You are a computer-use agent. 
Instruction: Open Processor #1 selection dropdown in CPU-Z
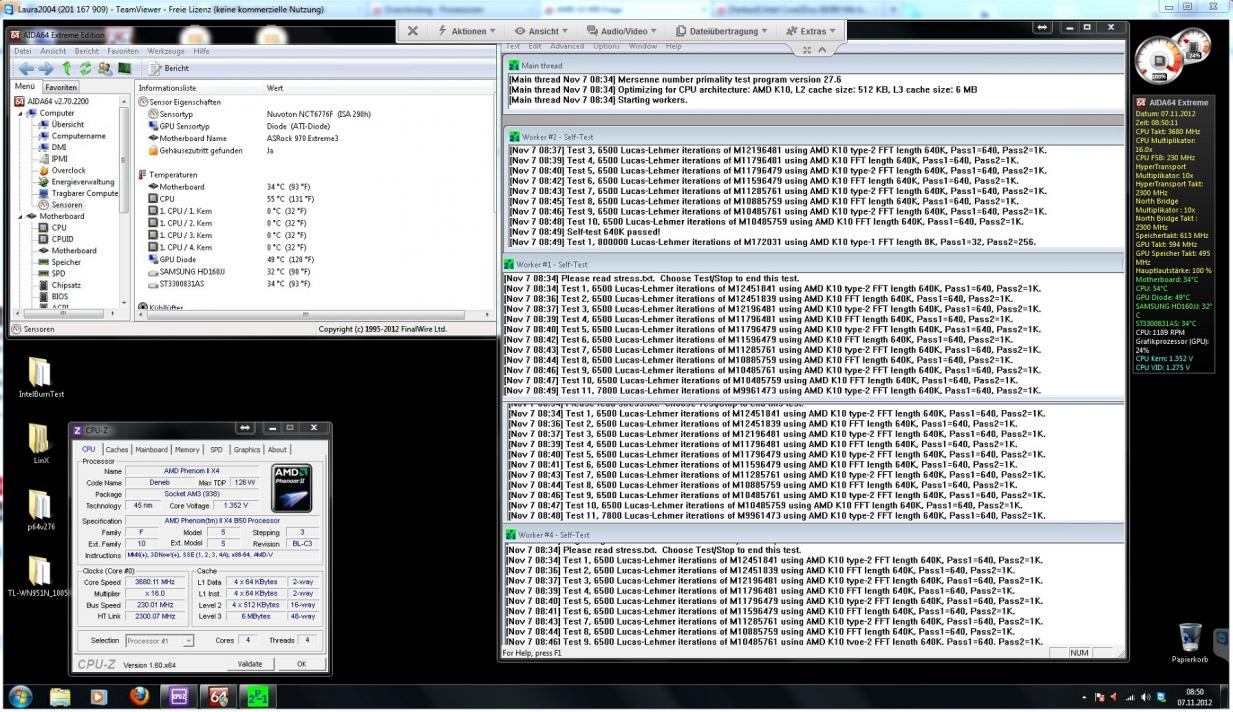point(159,640)
